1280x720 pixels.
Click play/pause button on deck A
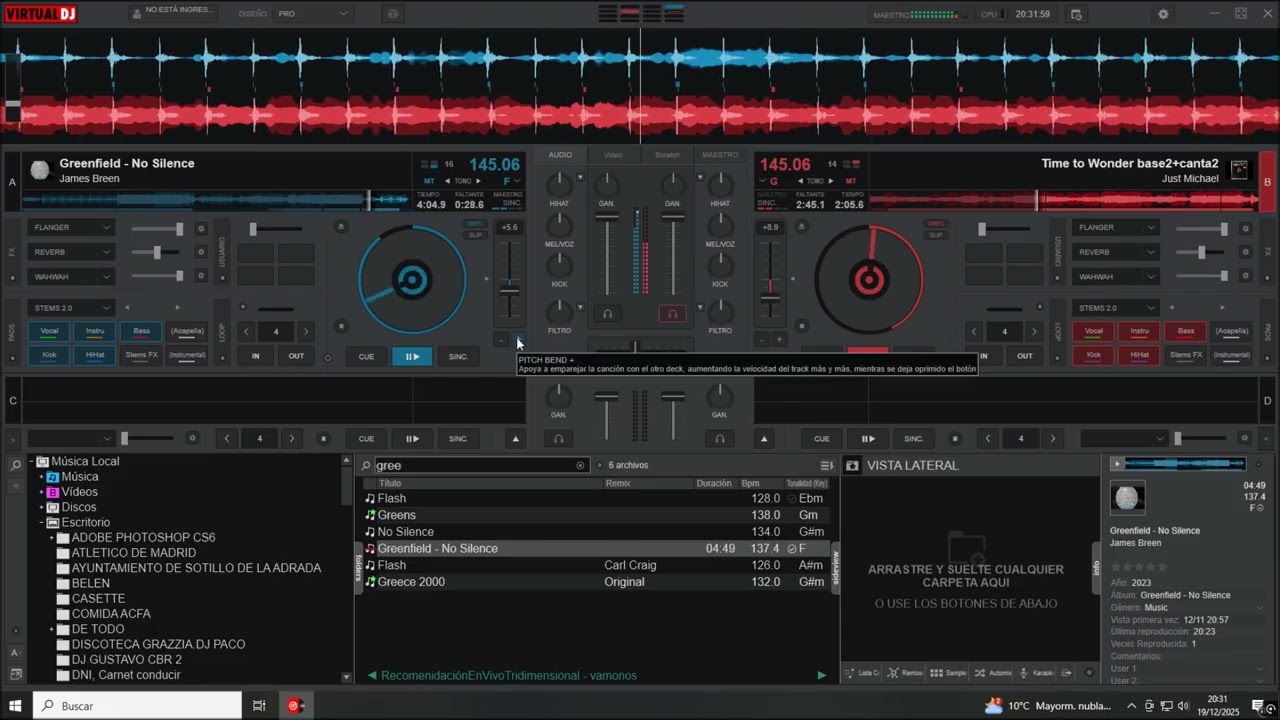[412, 356]
